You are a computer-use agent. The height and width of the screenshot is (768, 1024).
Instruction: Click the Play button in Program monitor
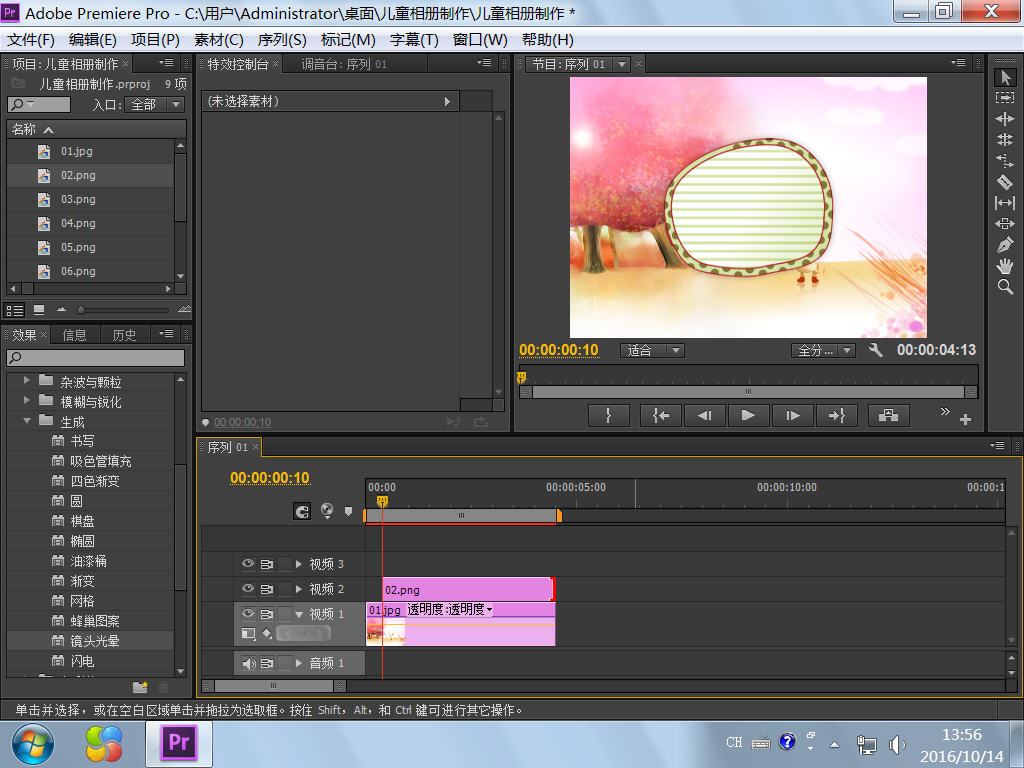pyautogui.click(x=748, y=415)
